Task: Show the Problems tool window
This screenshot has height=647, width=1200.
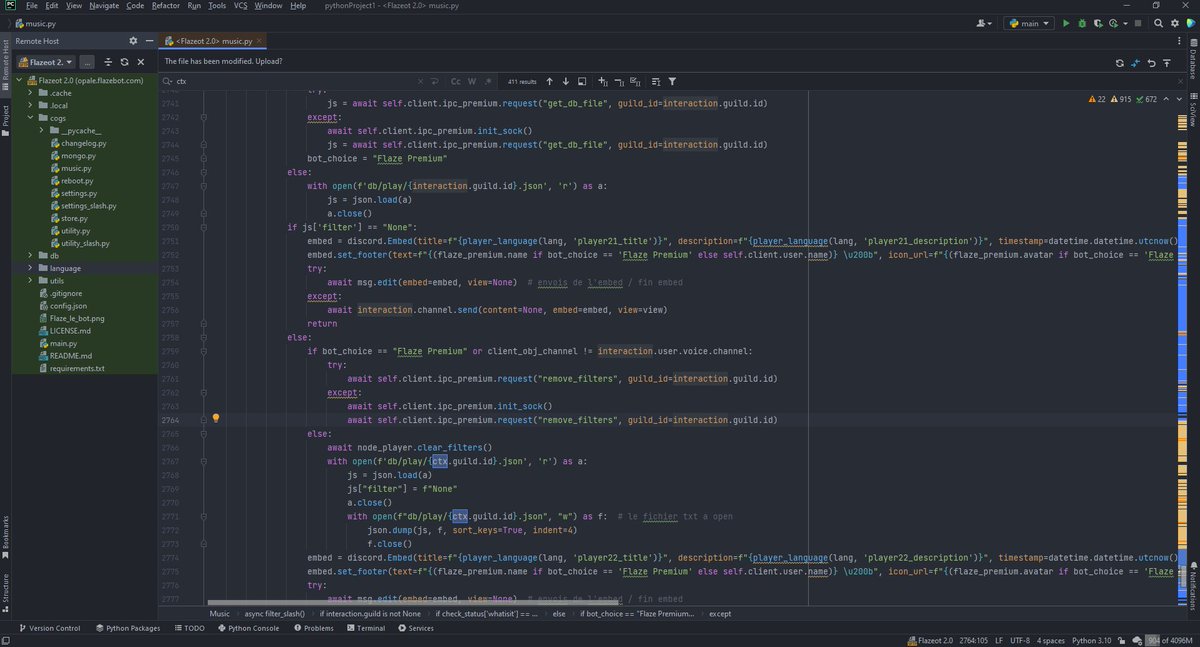Action: click(x=312, y=628)
